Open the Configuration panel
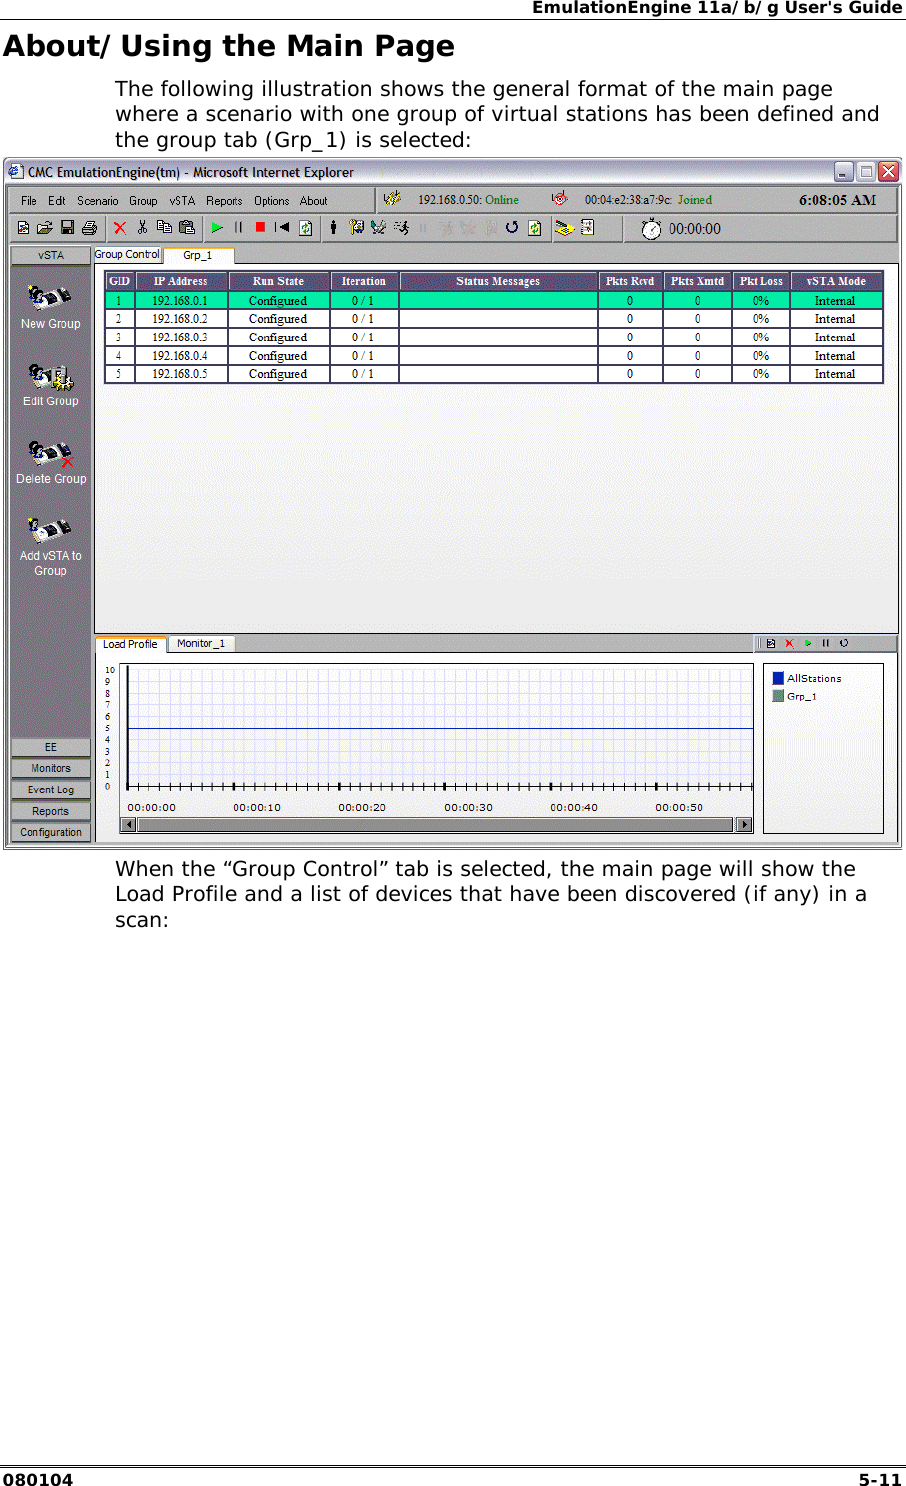Viewport: 906px width, 1486px height. pyautogui.click(x=50, y=832)
